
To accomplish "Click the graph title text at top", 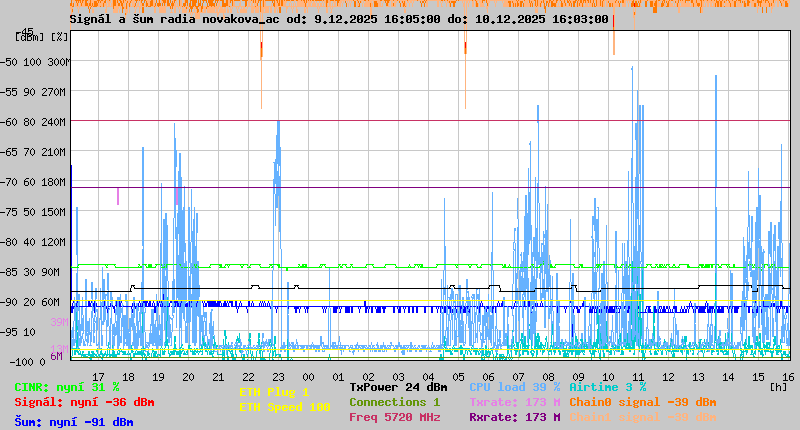I will [x=338, y=19].
